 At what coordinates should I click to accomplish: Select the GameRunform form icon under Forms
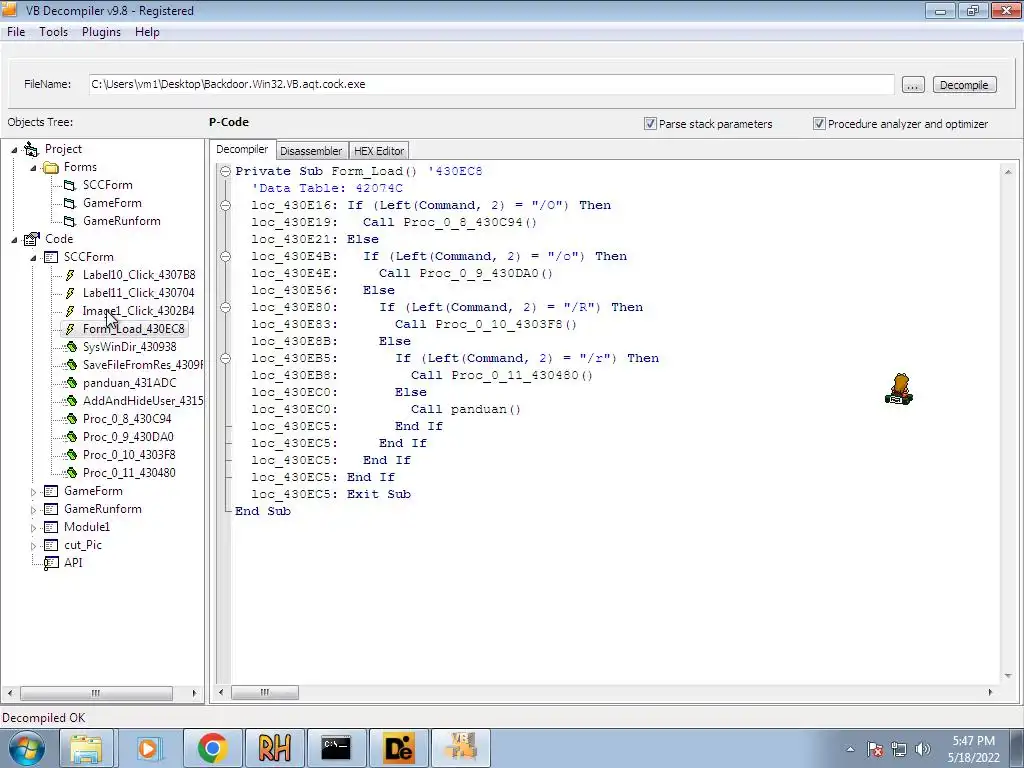[70, 221]
